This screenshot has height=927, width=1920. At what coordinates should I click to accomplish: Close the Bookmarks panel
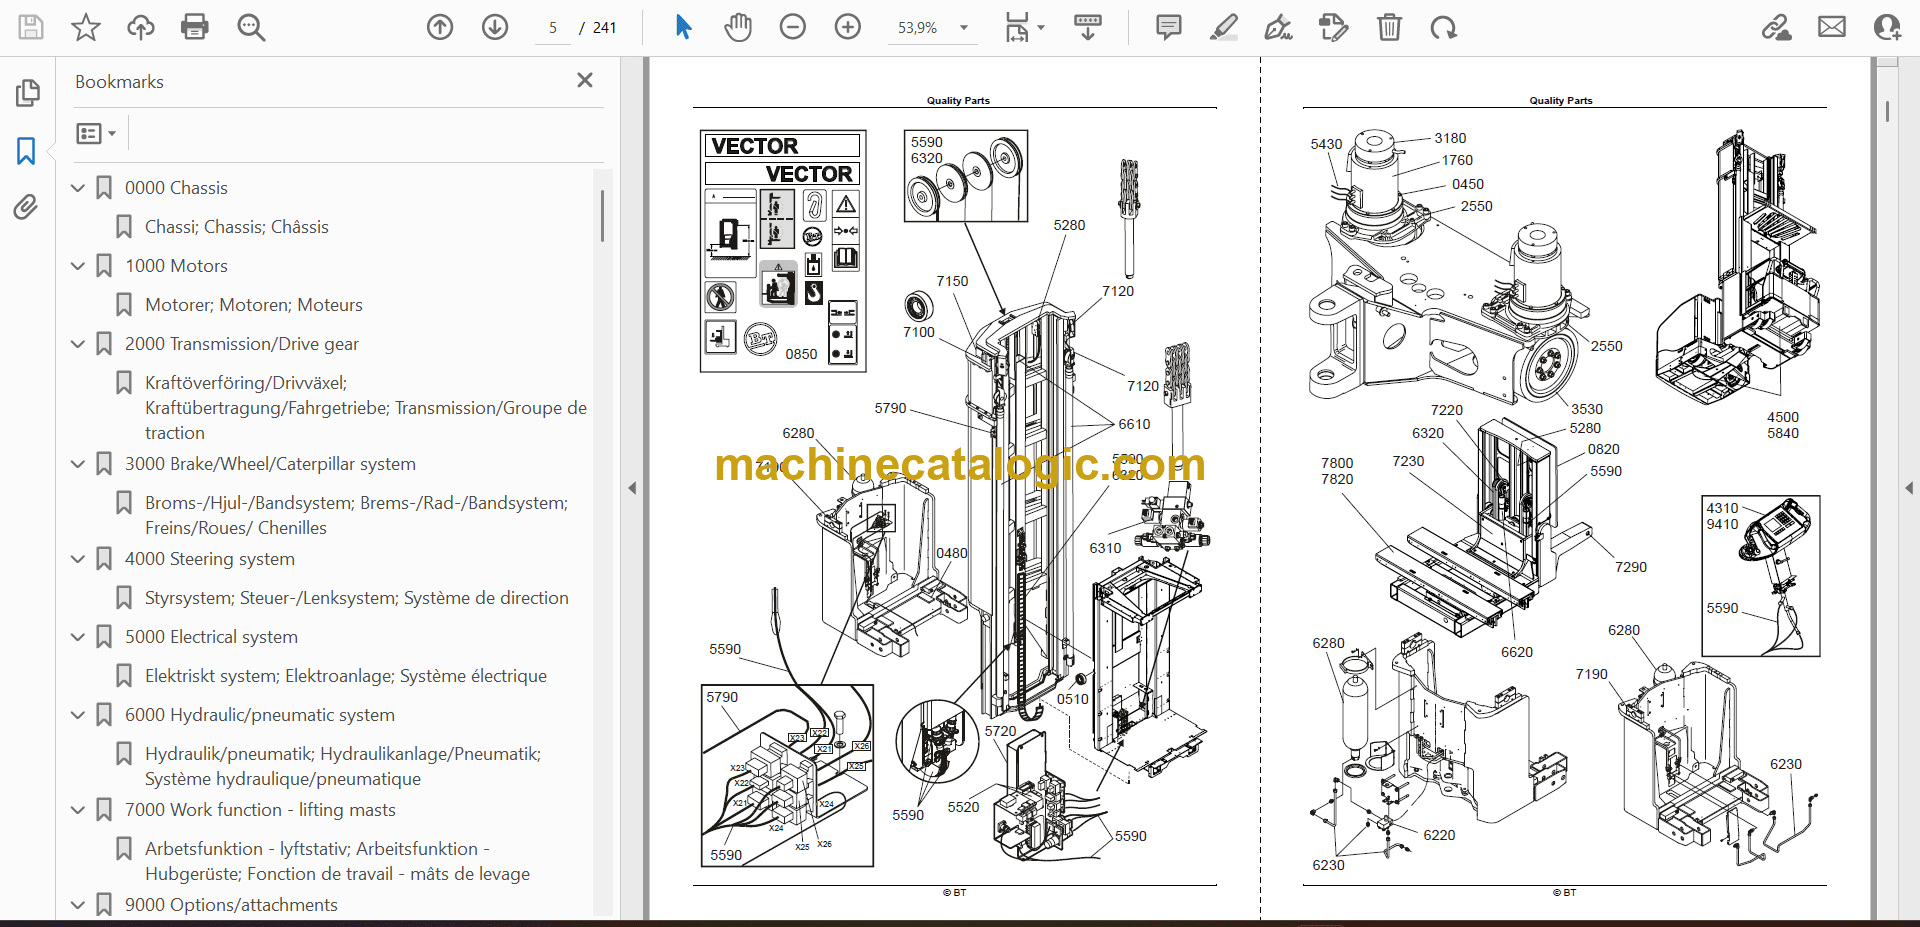585,80
